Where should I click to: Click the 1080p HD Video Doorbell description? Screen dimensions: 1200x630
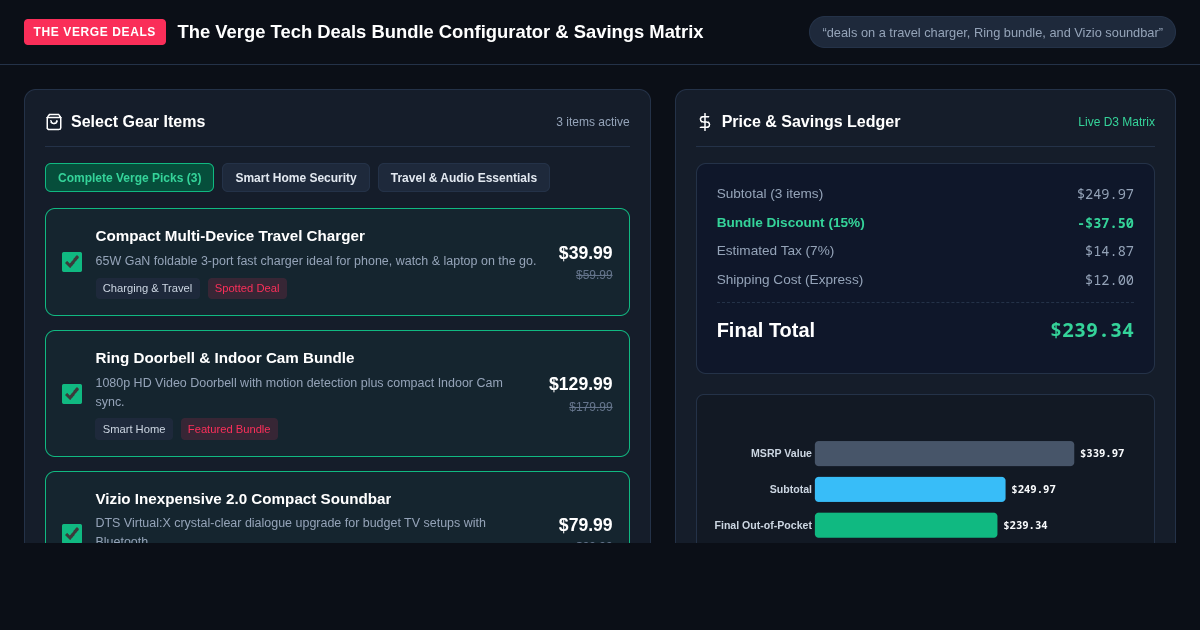click(x=299, y=392)
